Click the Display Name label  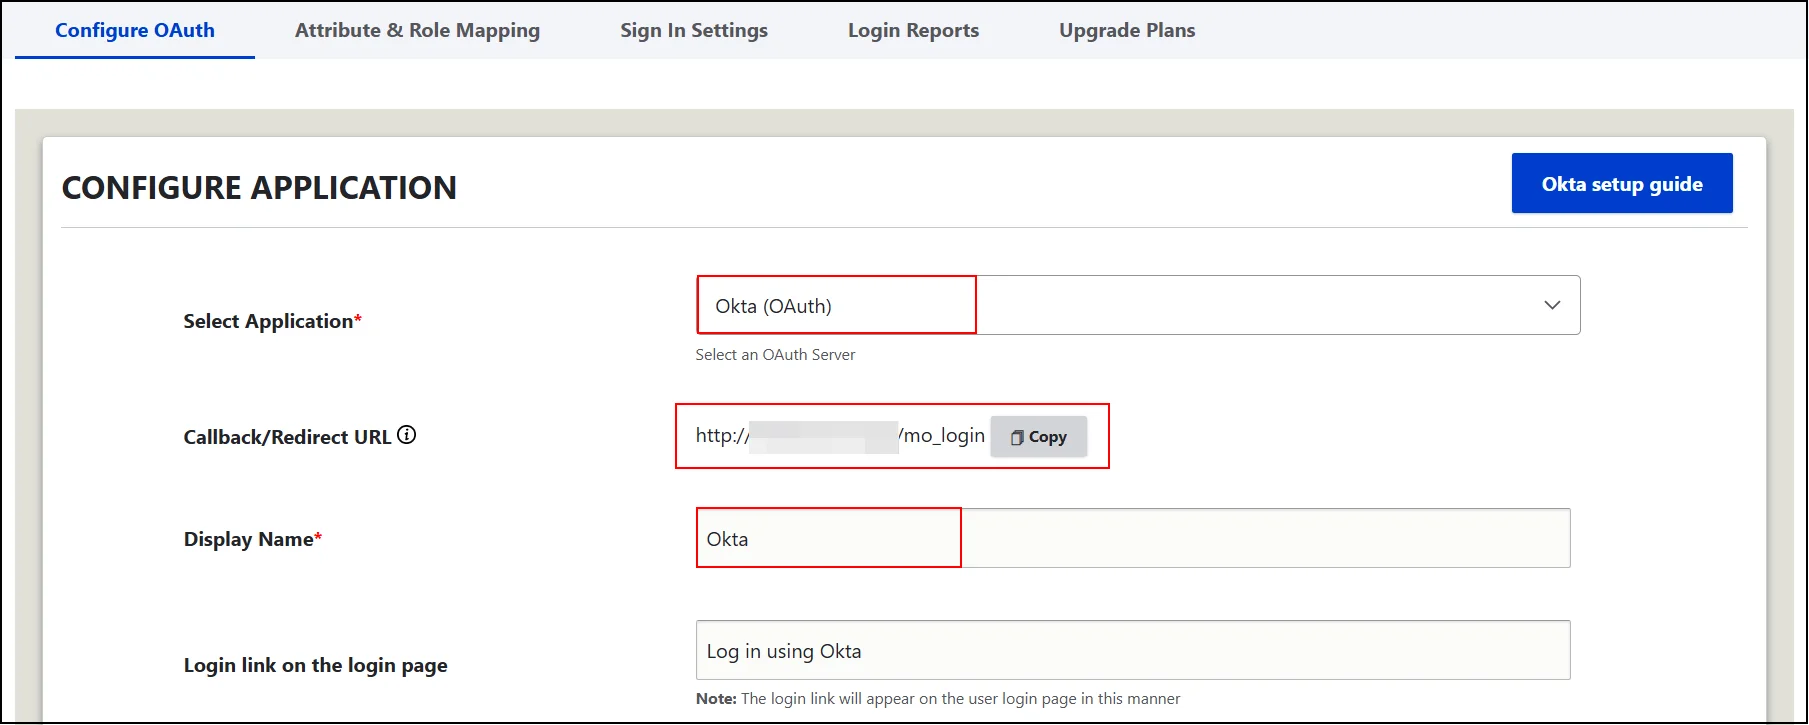(x=252, y=539)
